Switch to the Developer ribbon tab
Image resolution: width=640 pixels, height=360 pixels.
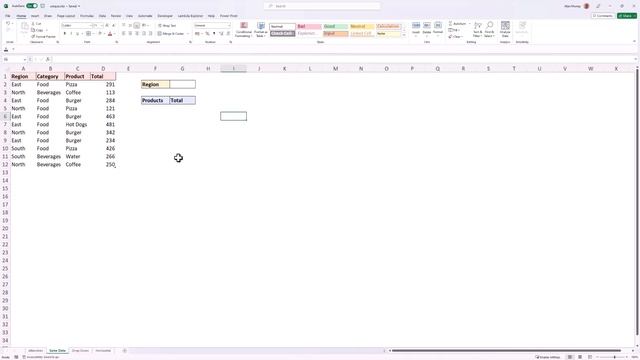coord(165,16)
